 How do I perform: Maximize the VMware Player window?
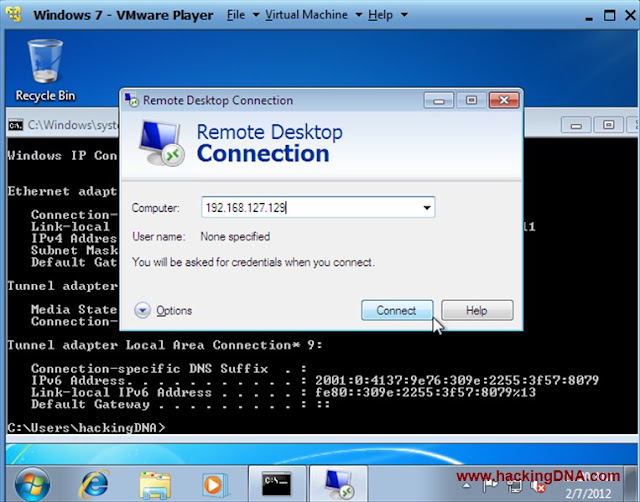pos(609,16)
